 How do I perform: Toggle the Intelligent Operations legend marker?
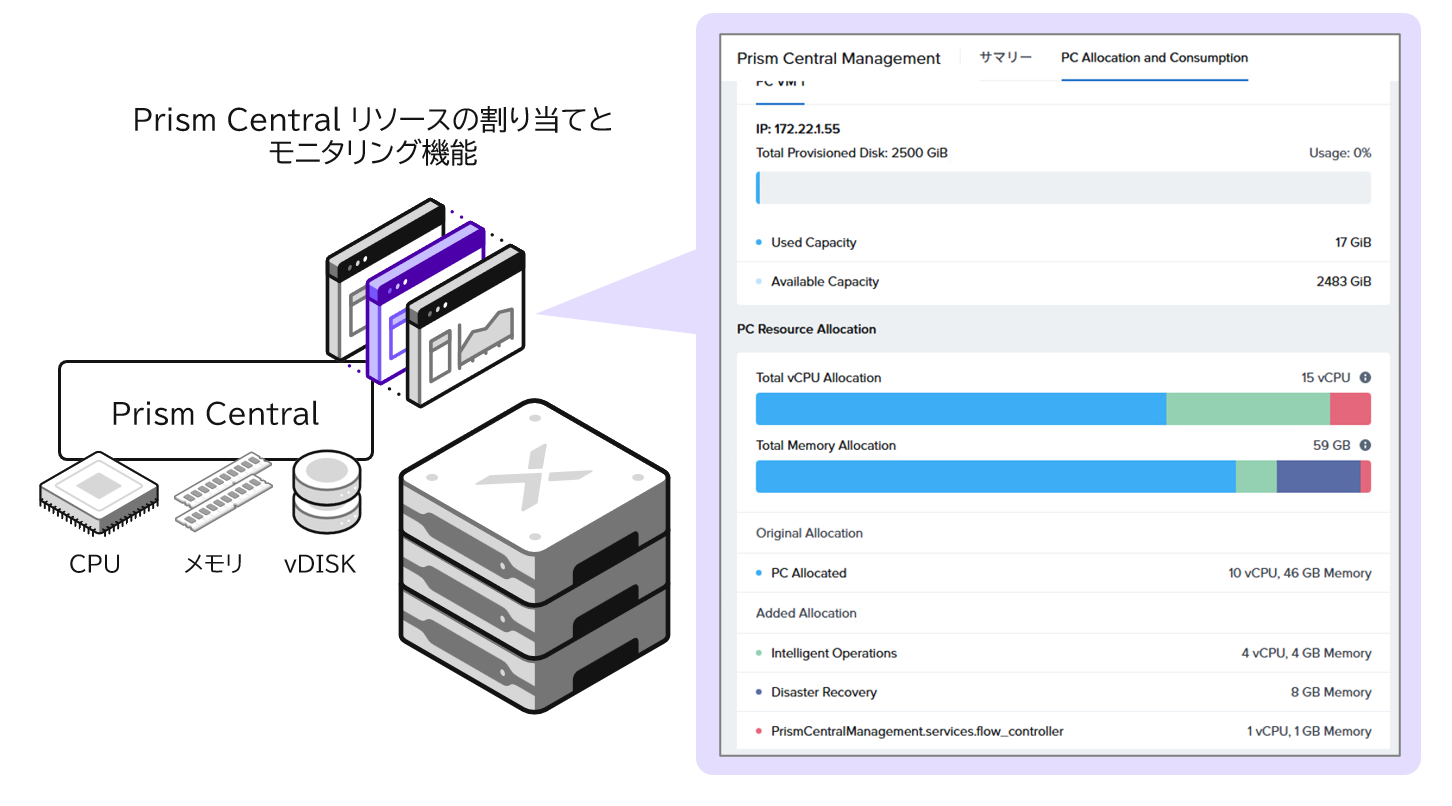760,653
